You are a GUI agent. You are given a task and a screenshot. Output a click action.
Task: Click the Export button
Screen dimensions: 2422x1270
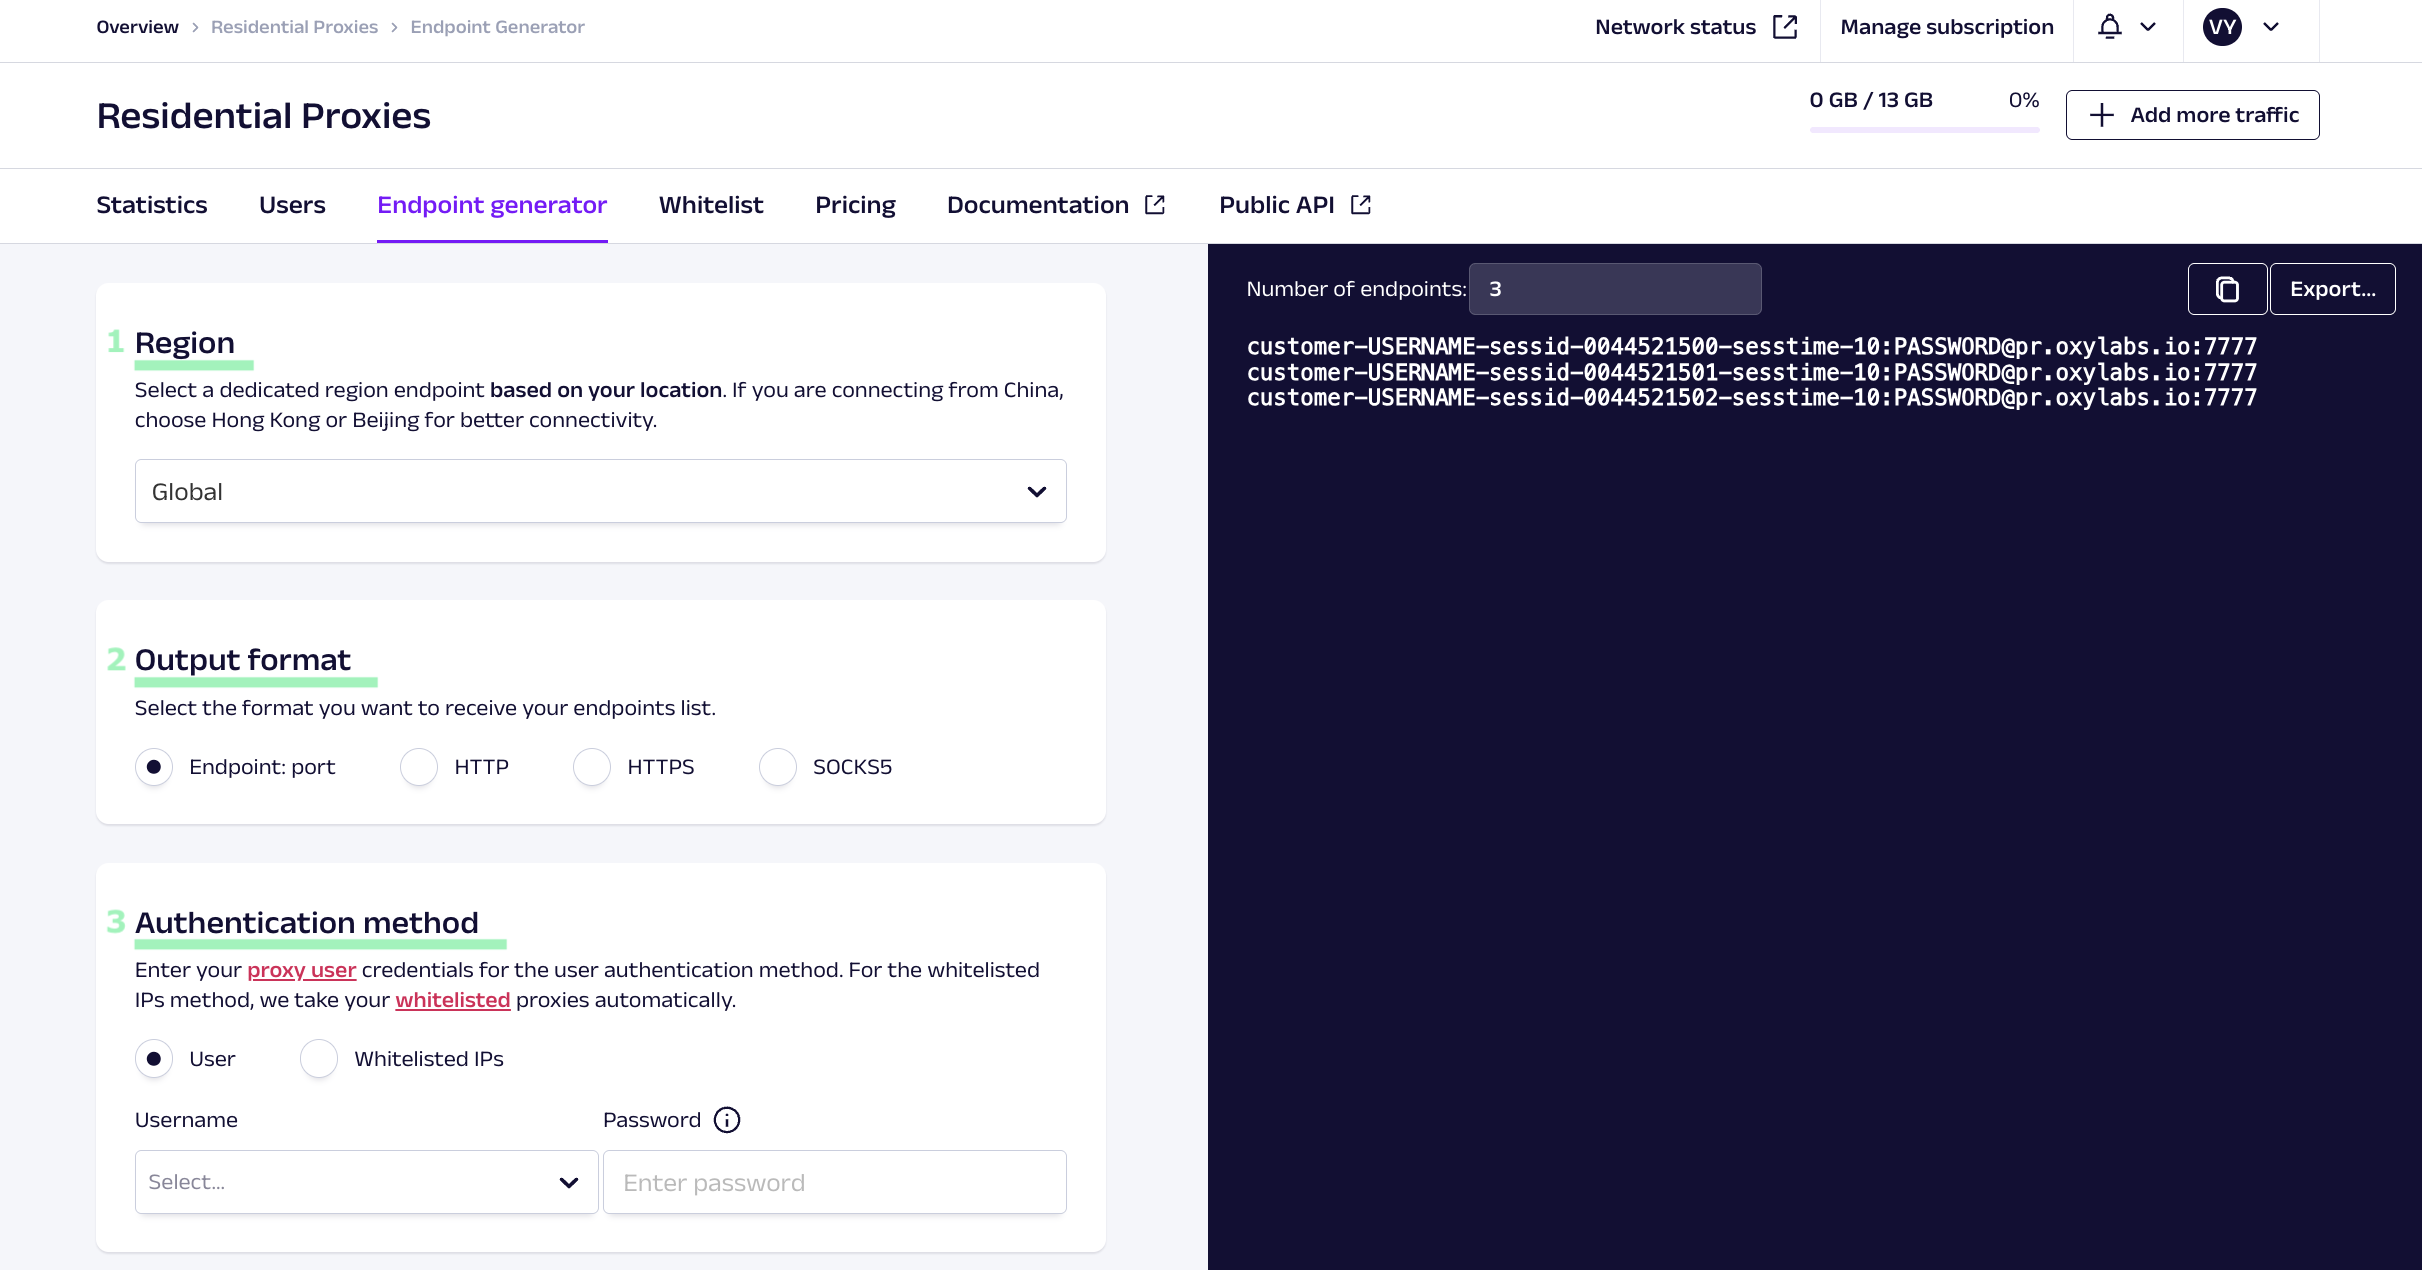(2331, 289)
